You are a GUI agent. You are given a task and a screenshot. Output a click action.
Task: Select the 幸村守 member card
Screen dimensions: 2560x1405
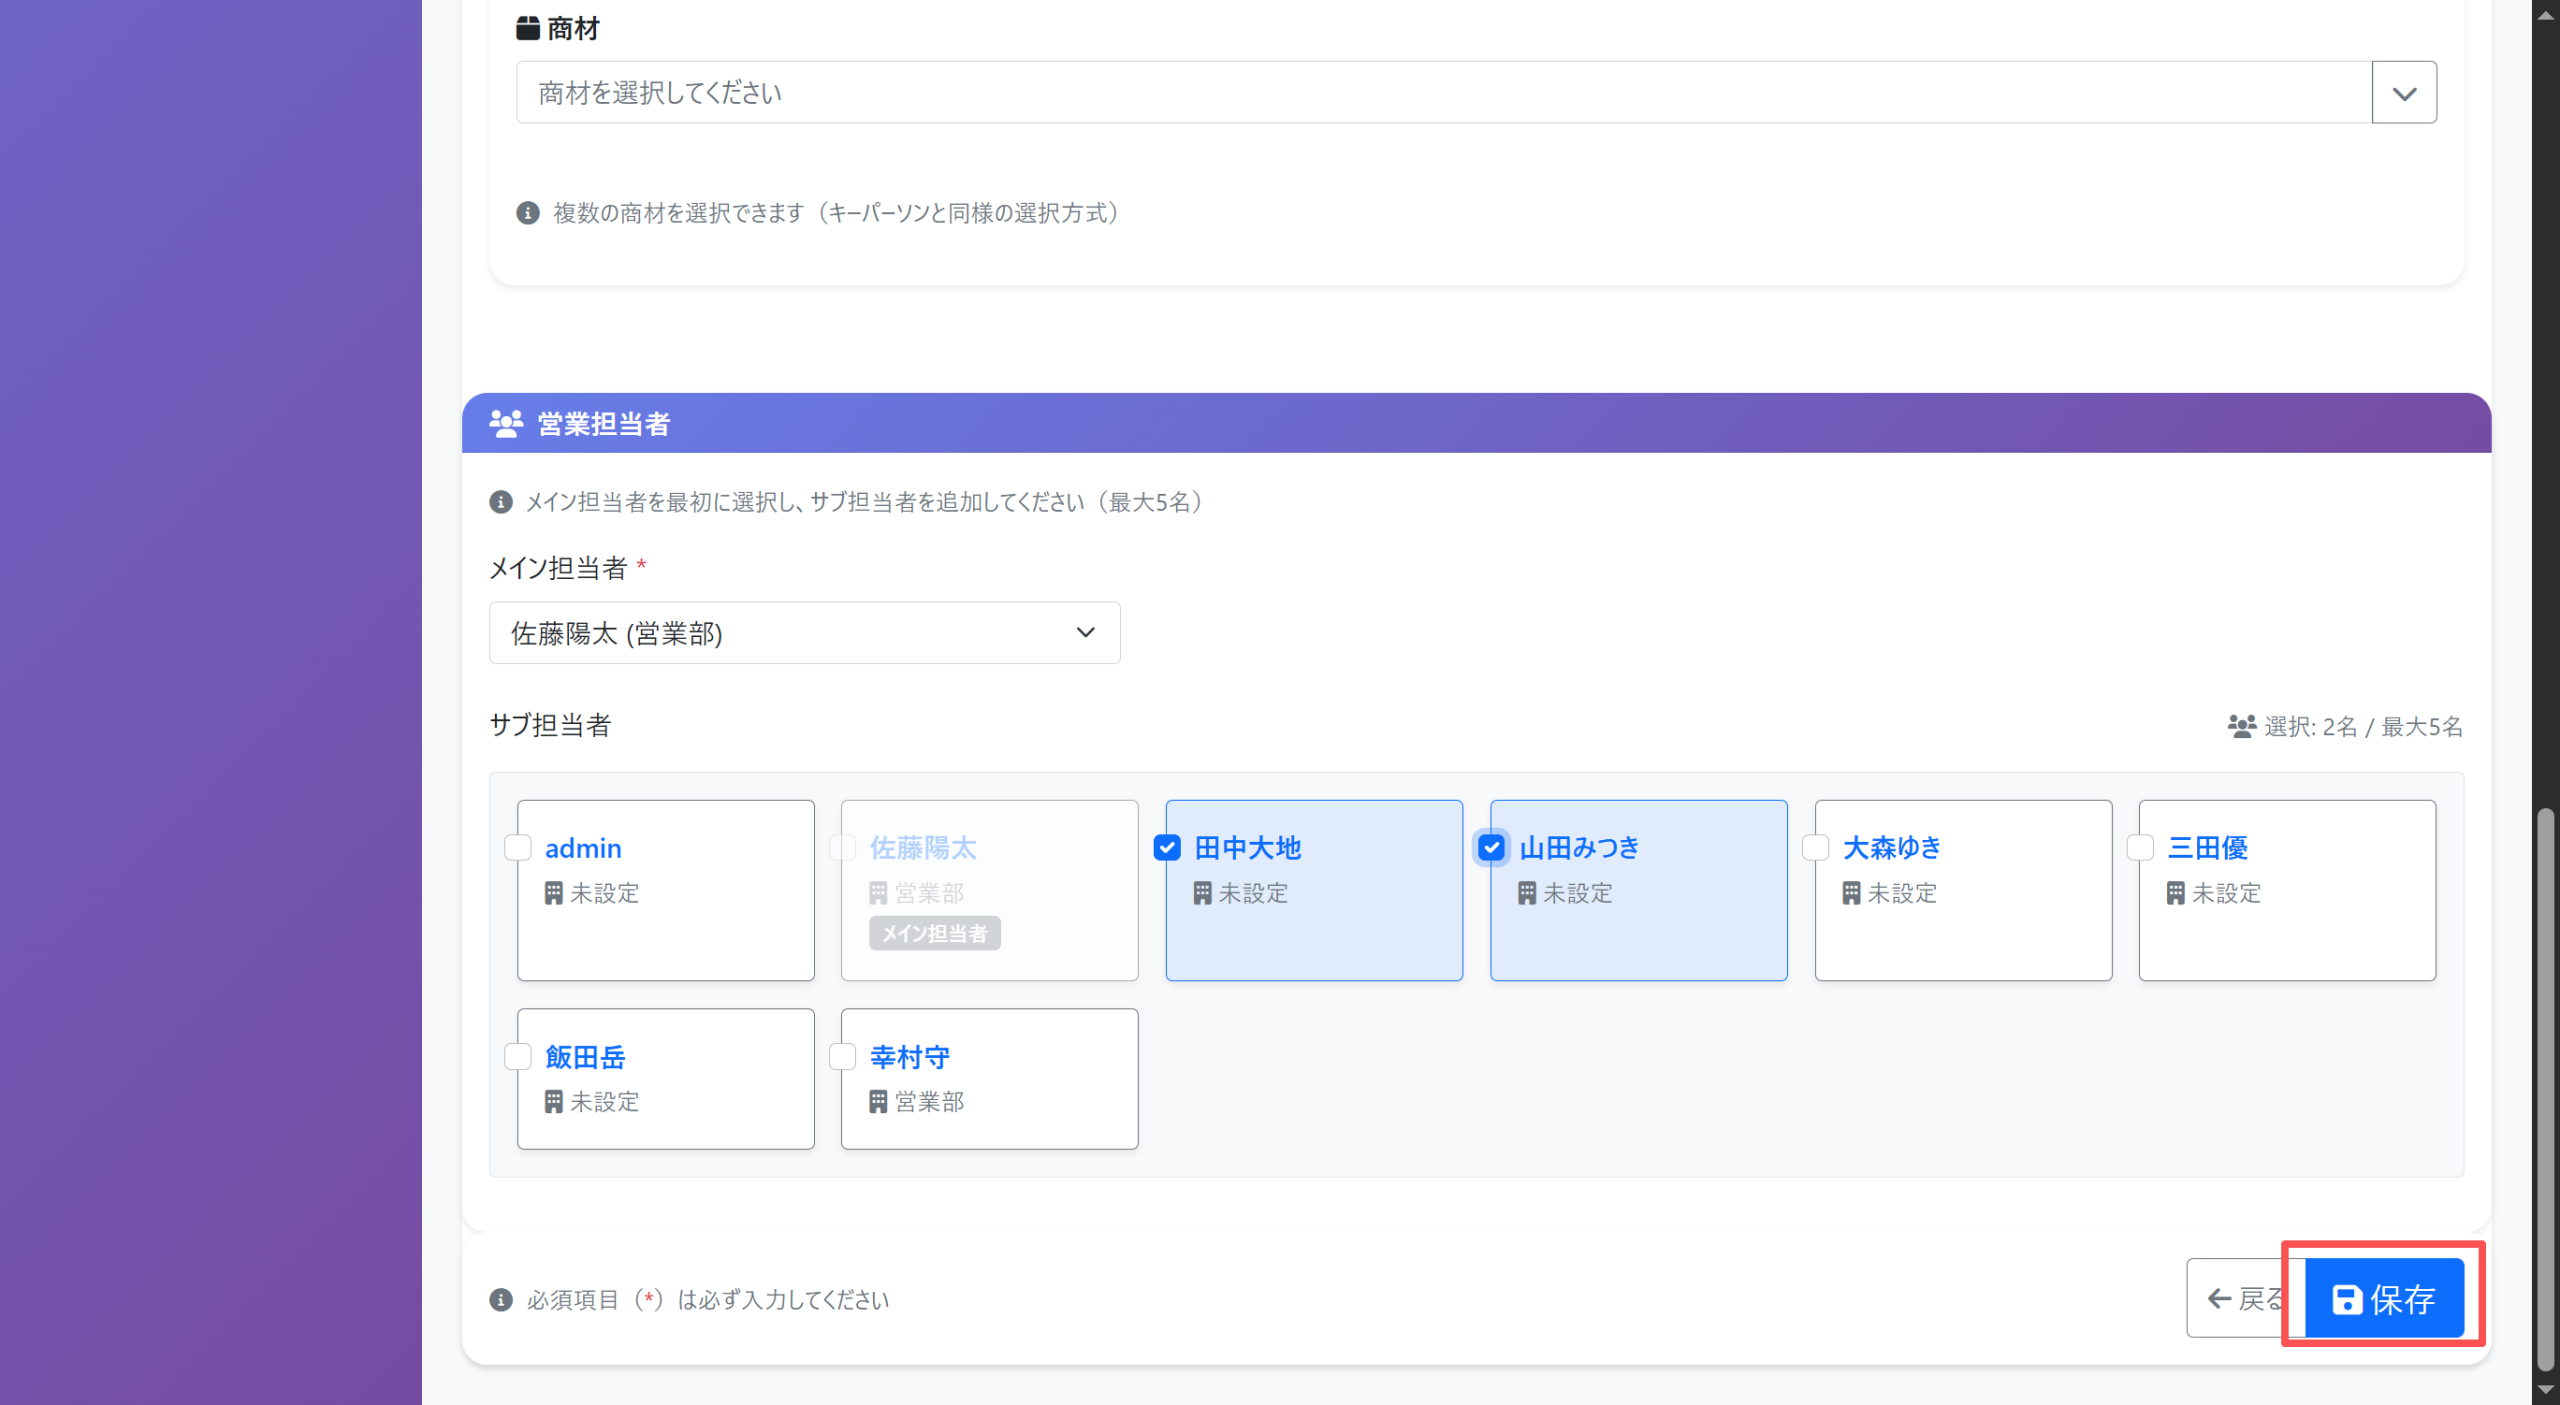[988, 1078]
